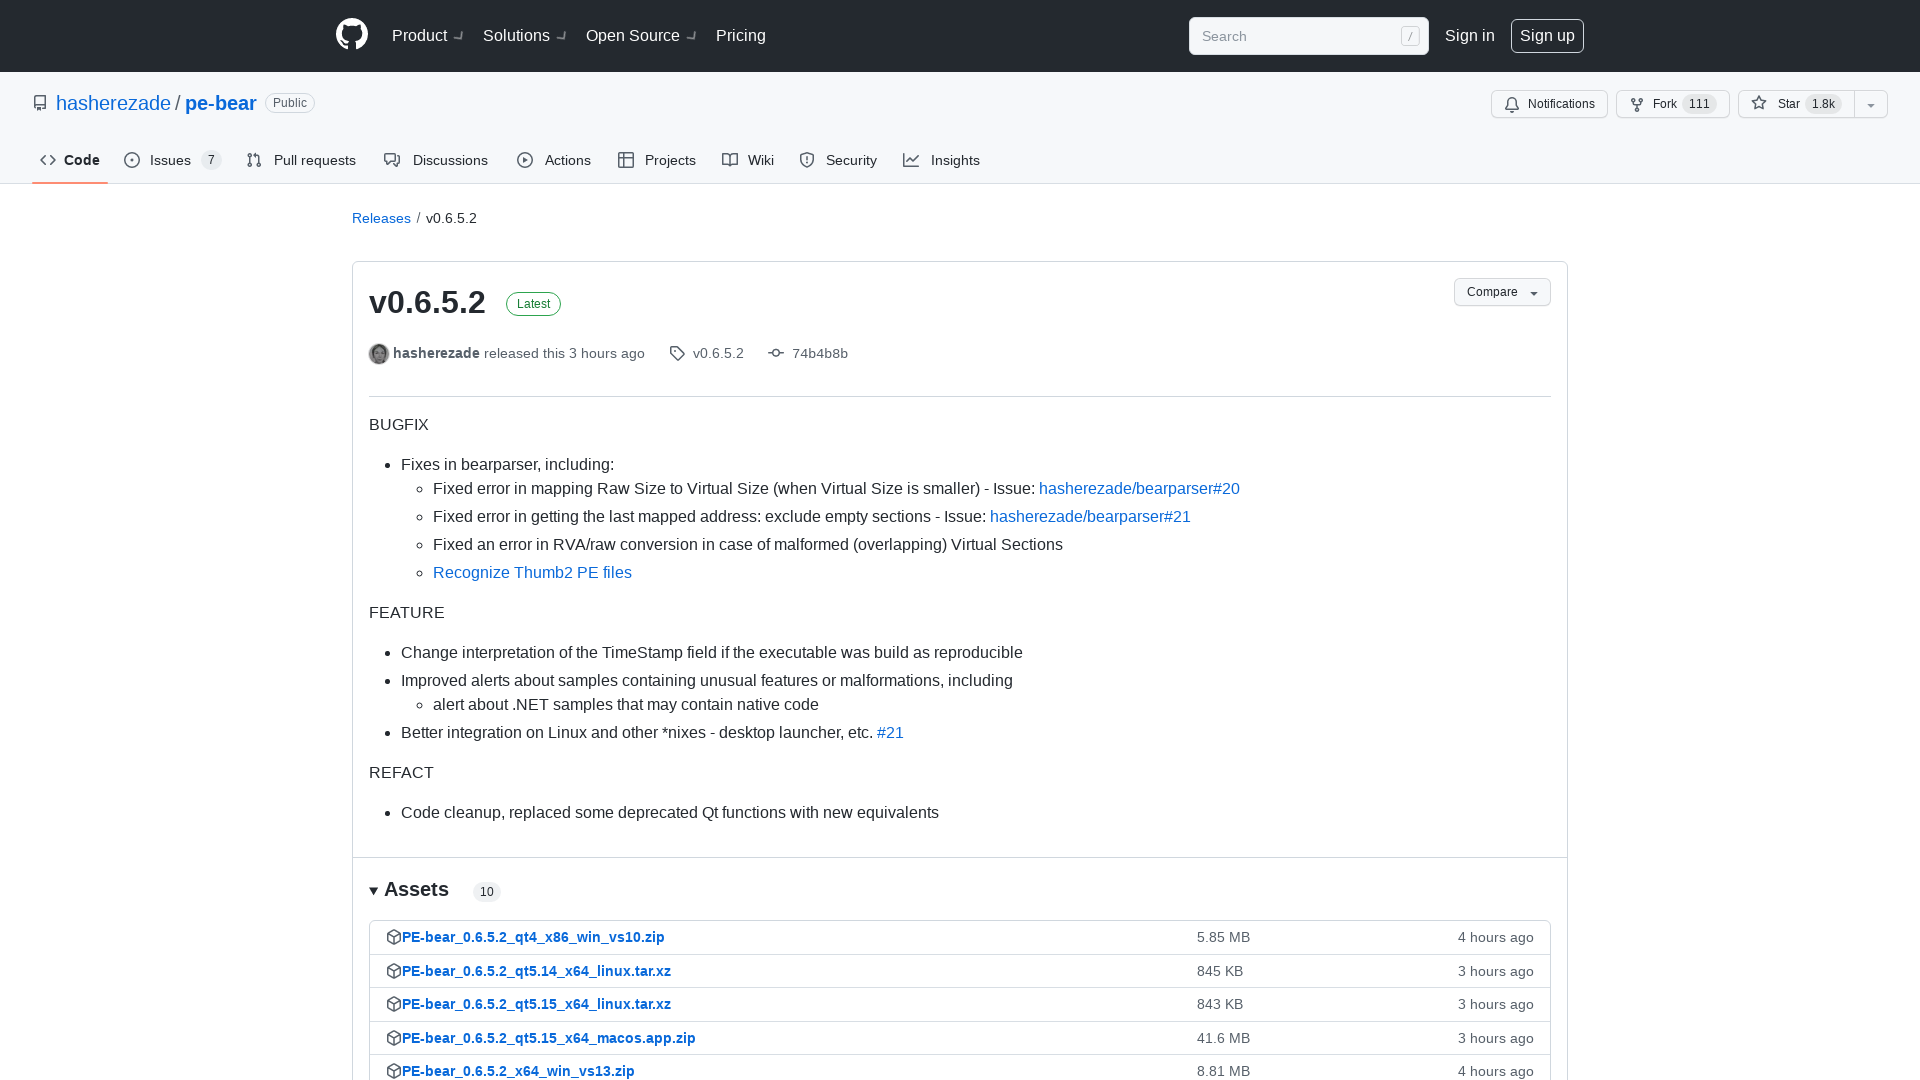Viewport: 1920px width, 1080px height.
Task: Open the star lists dropdown arrow
Action: pyautogui.click(x=1871, y=104)
